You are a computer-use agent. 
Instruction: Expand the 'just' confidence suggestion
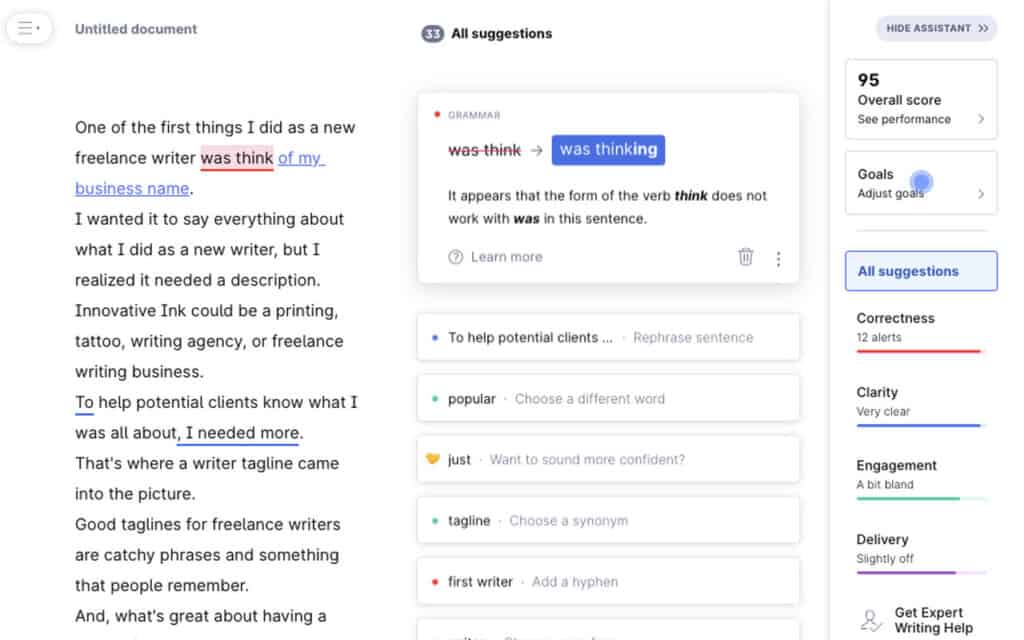pos(608,460)
